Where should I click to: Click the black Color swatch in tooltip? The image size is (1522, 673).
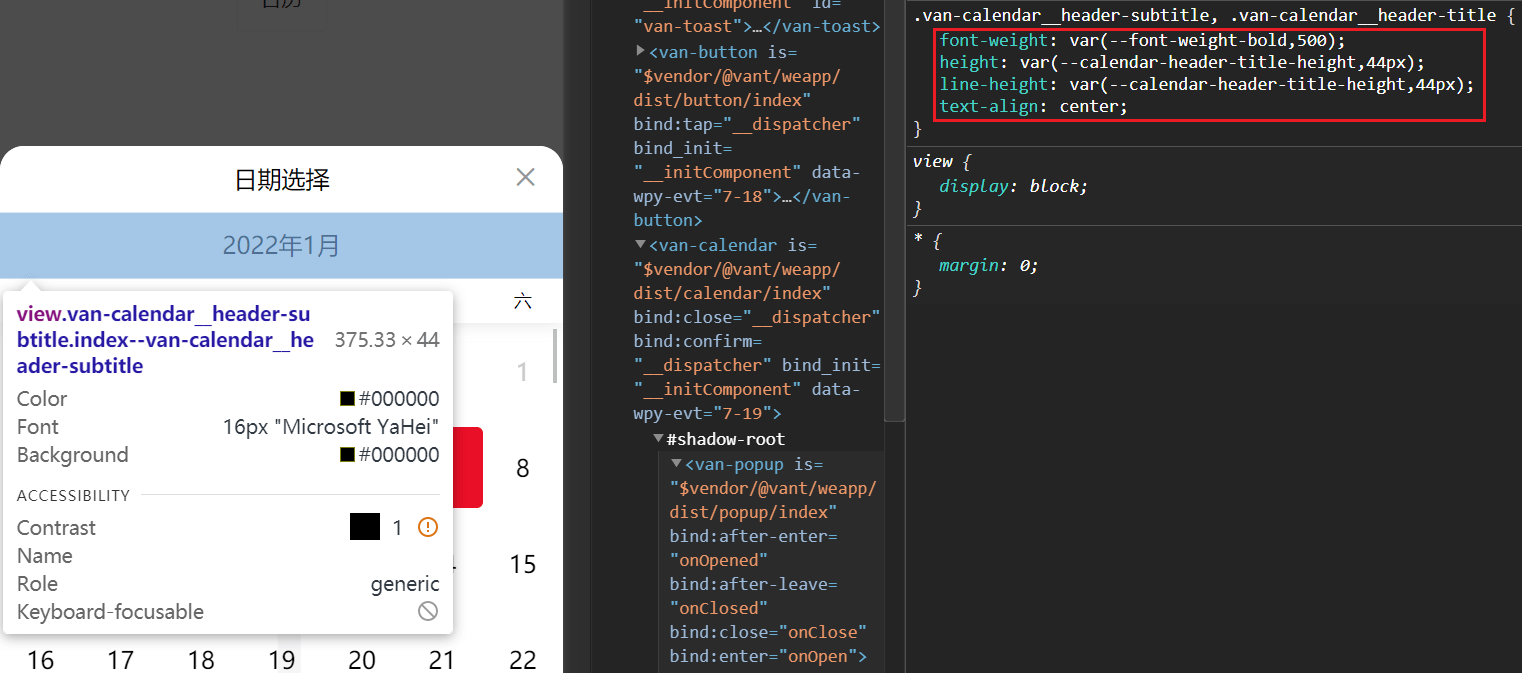coord(347,398)
